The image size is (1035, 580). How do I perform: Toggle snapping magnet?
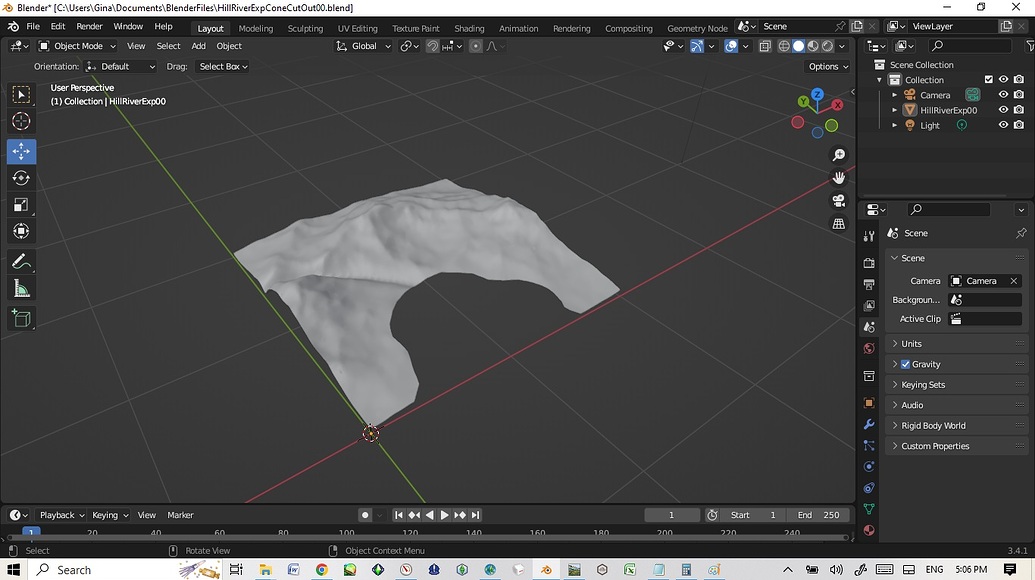[x=432, y=46]
